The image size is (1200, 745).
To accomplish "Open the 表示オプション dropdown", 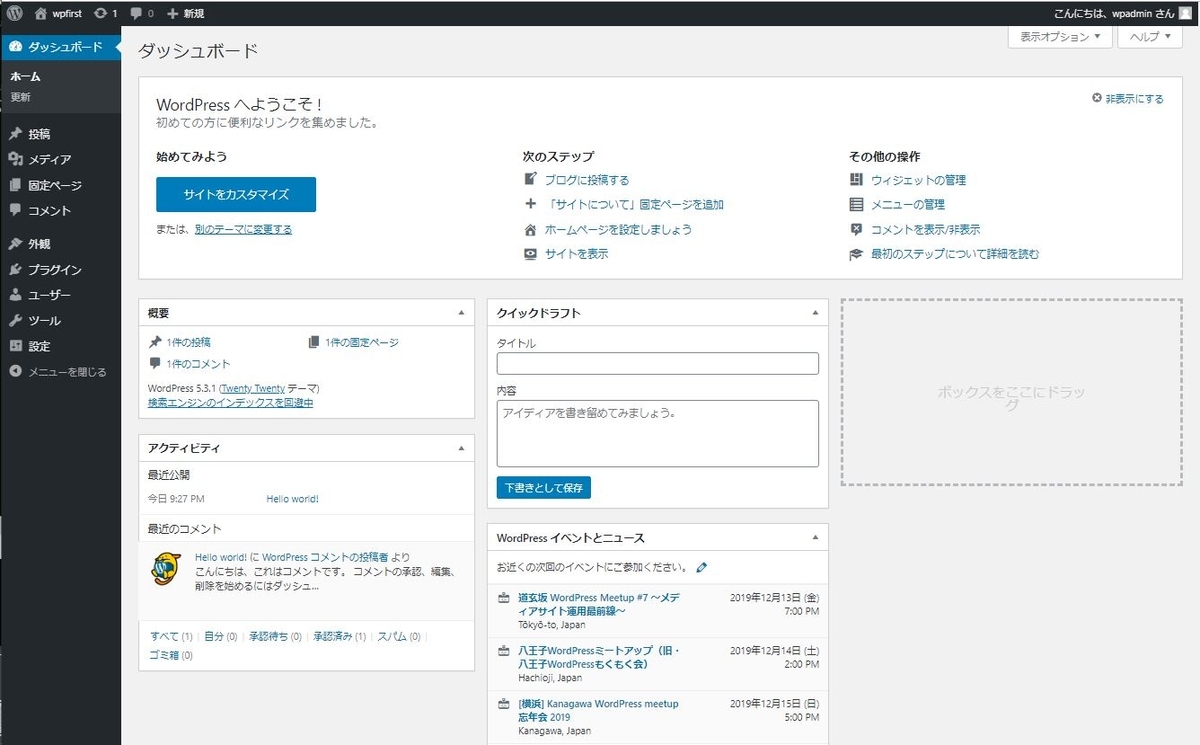I will point(1059,37).
